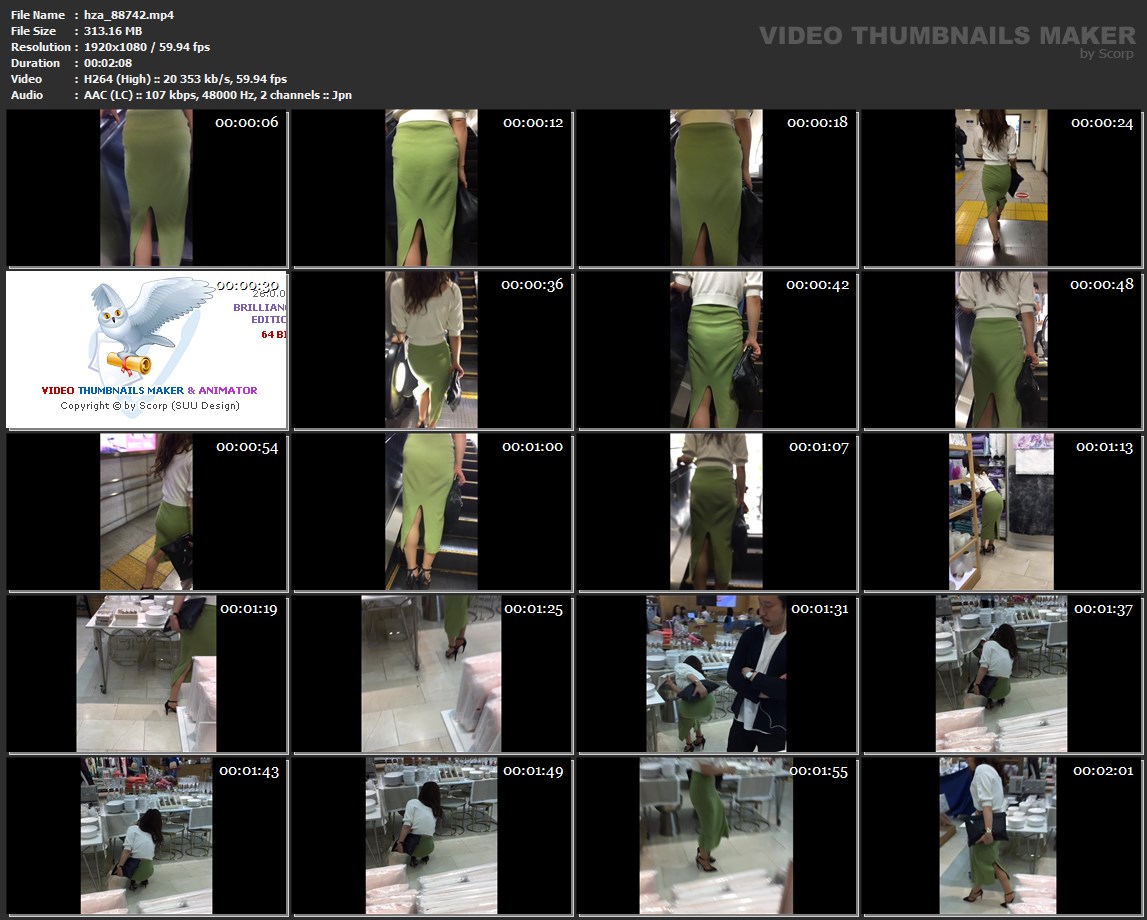Image resolution: width=1147 pixels, height=920 pixels.
Task: Select the thumbnail at 00:01:13
Action: coord(1001,512)
